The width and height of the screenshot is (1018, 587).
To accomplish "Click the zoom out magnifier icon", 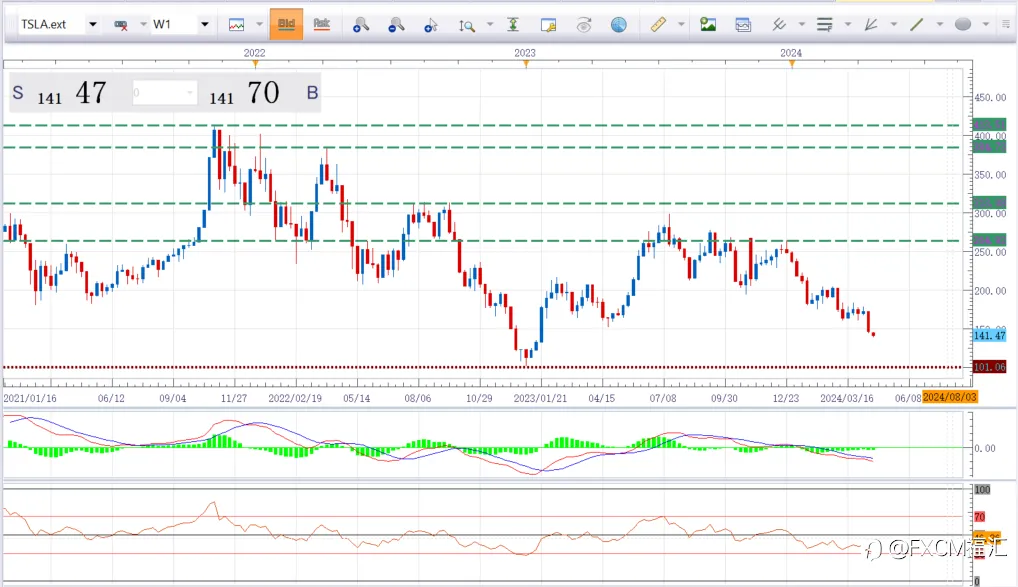I will coord(396,25).
